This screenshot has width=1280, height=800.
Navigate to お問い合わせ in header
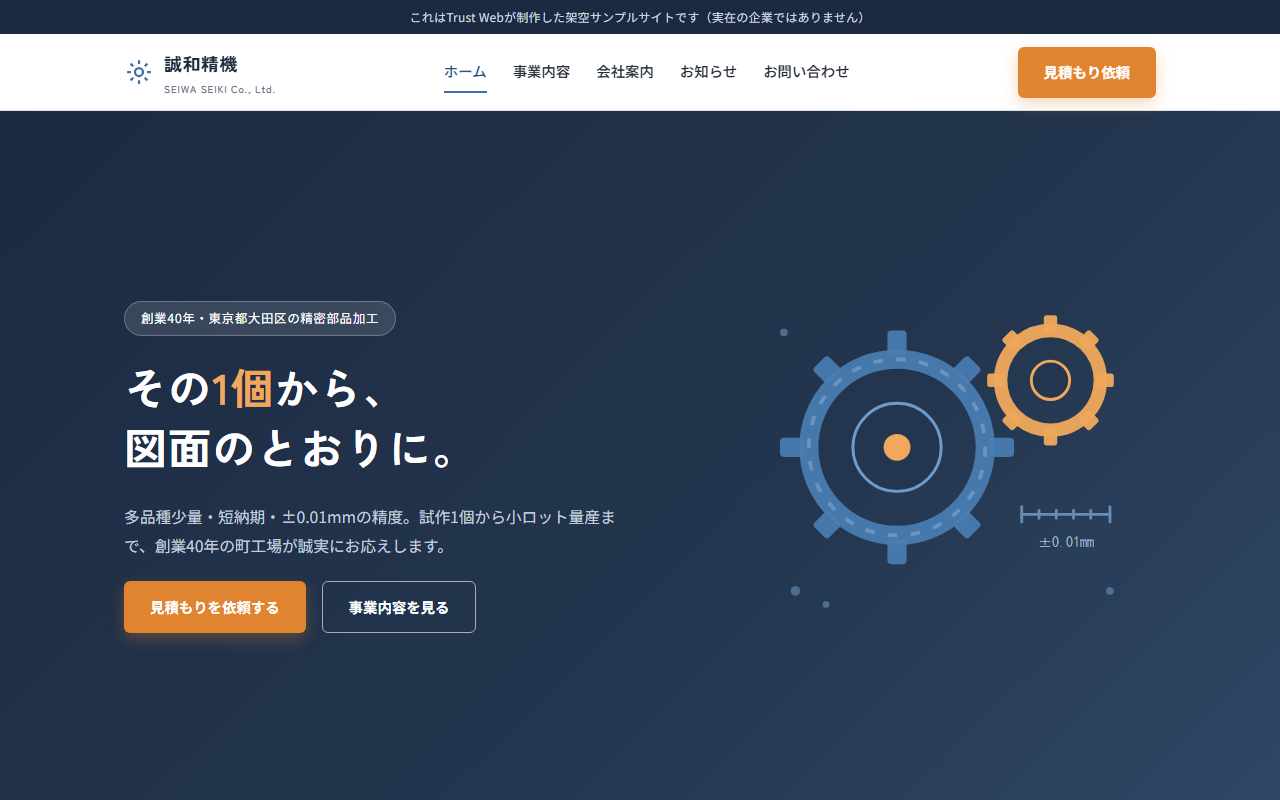[806, 72]
